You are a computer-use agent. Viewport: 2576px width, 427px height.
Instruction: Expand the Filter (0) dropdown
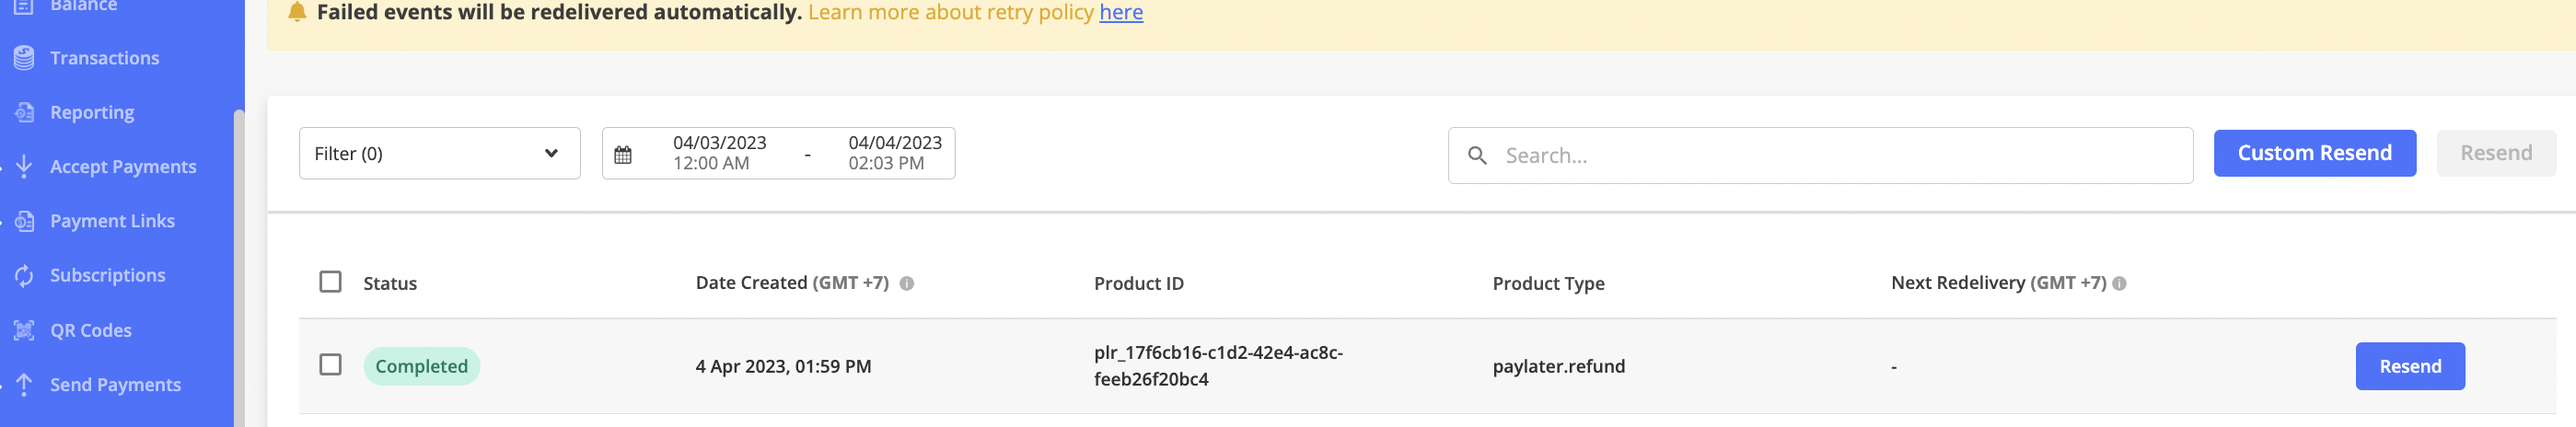[440, 153]
